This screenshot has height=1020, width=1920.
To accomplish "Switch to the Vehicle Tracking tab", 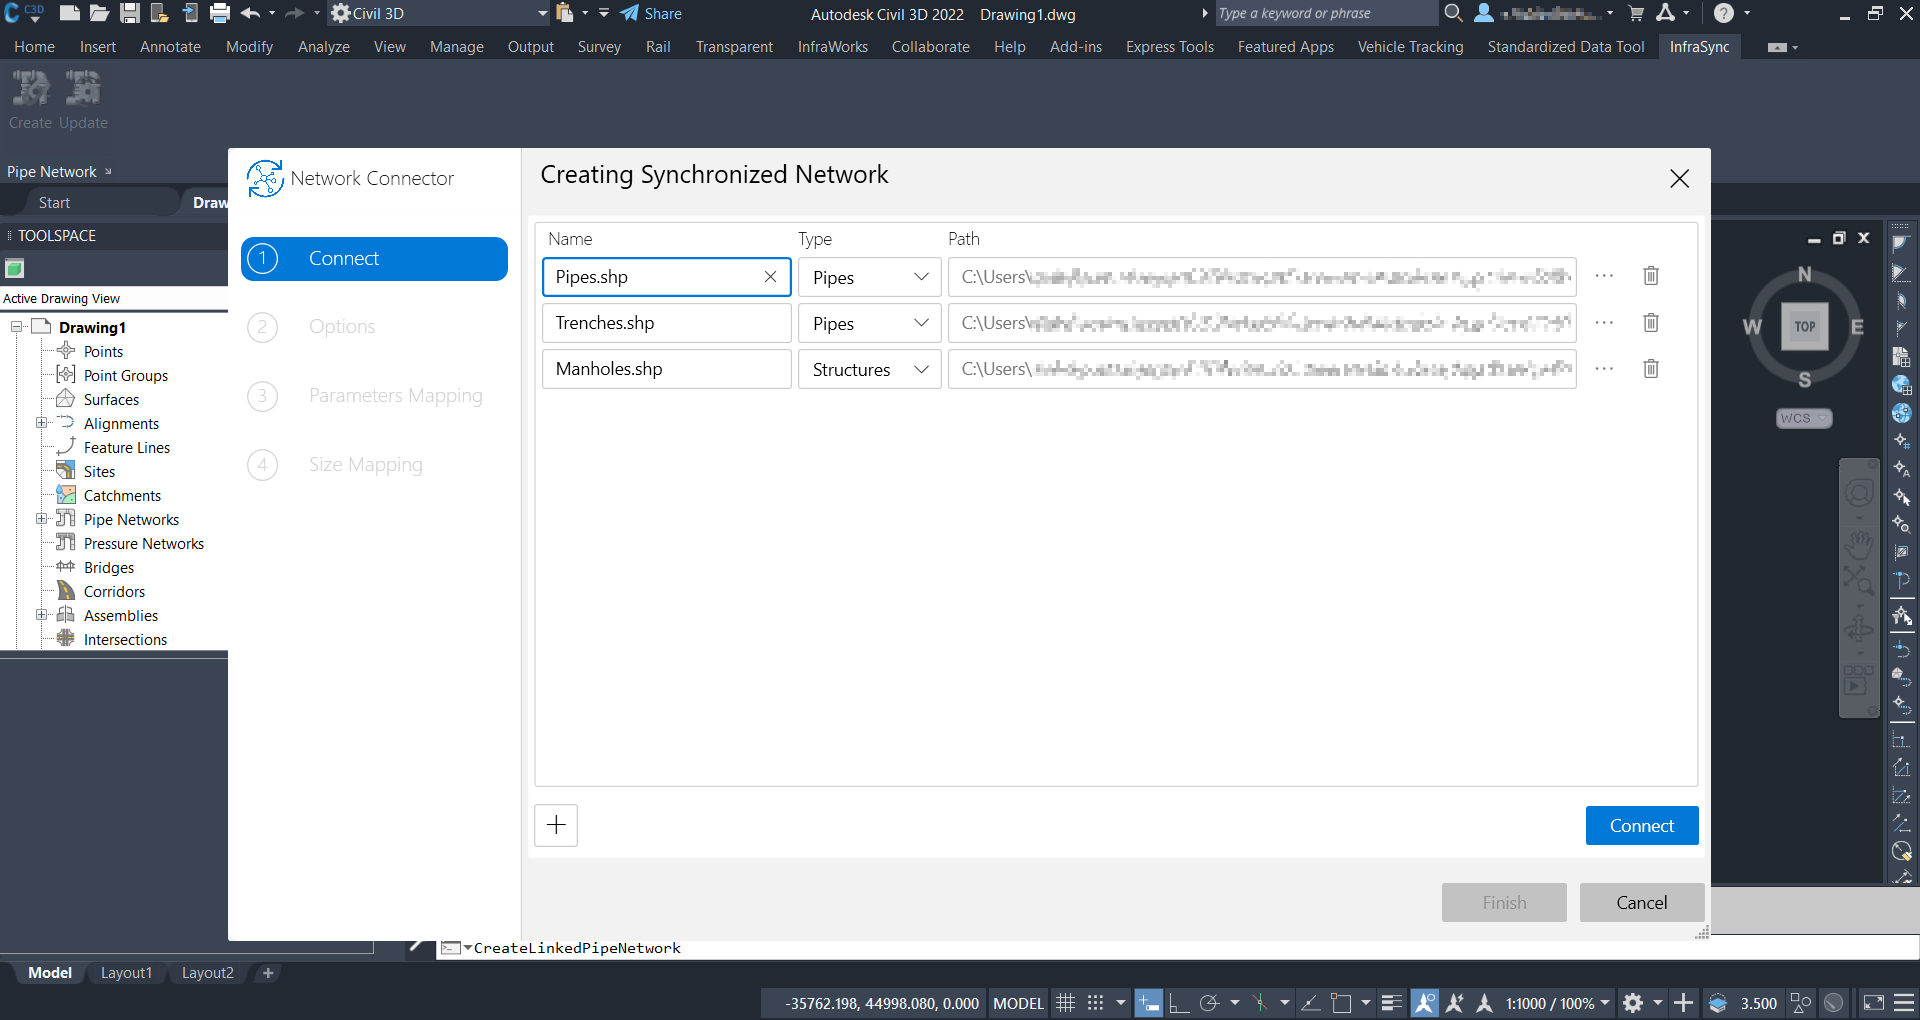I will click(x=1410, y=47).
